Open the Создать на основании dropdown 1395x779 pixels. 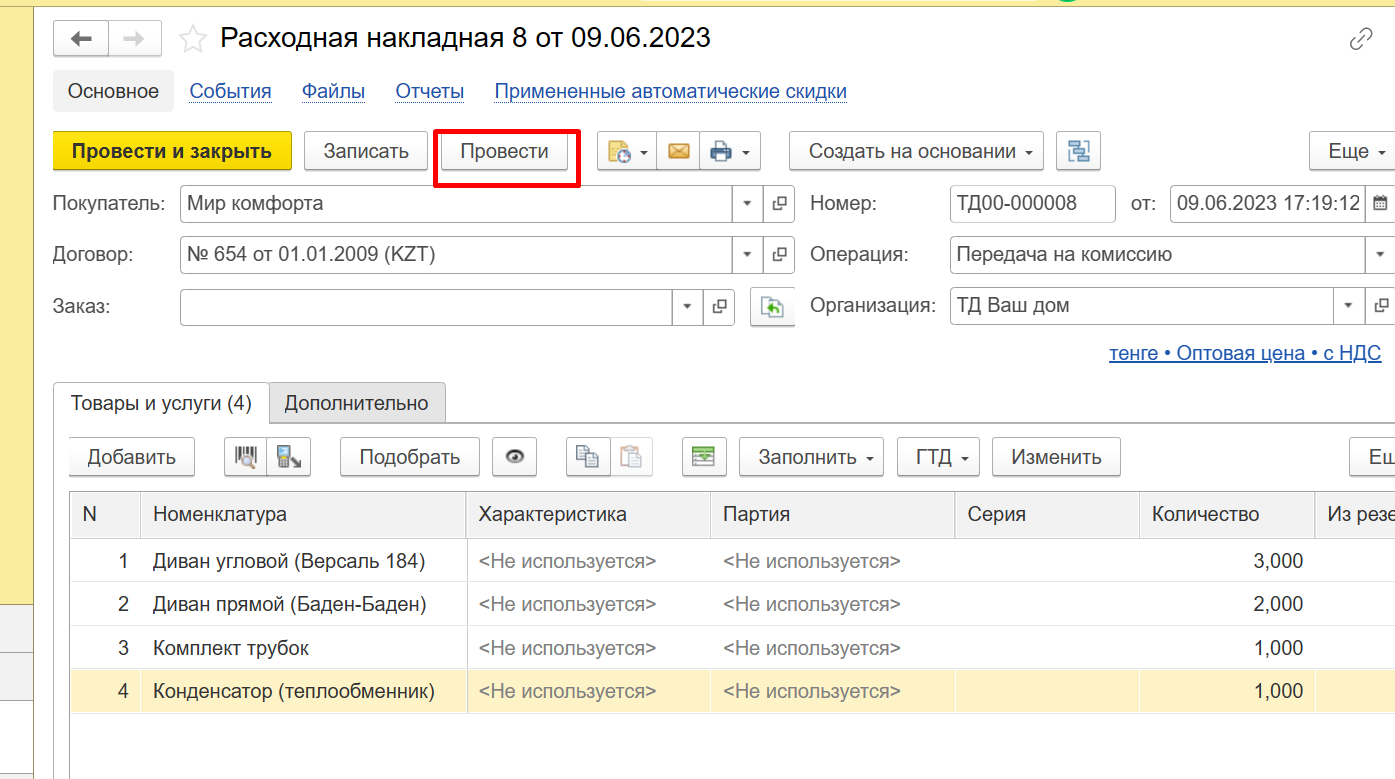coord(916,152)
